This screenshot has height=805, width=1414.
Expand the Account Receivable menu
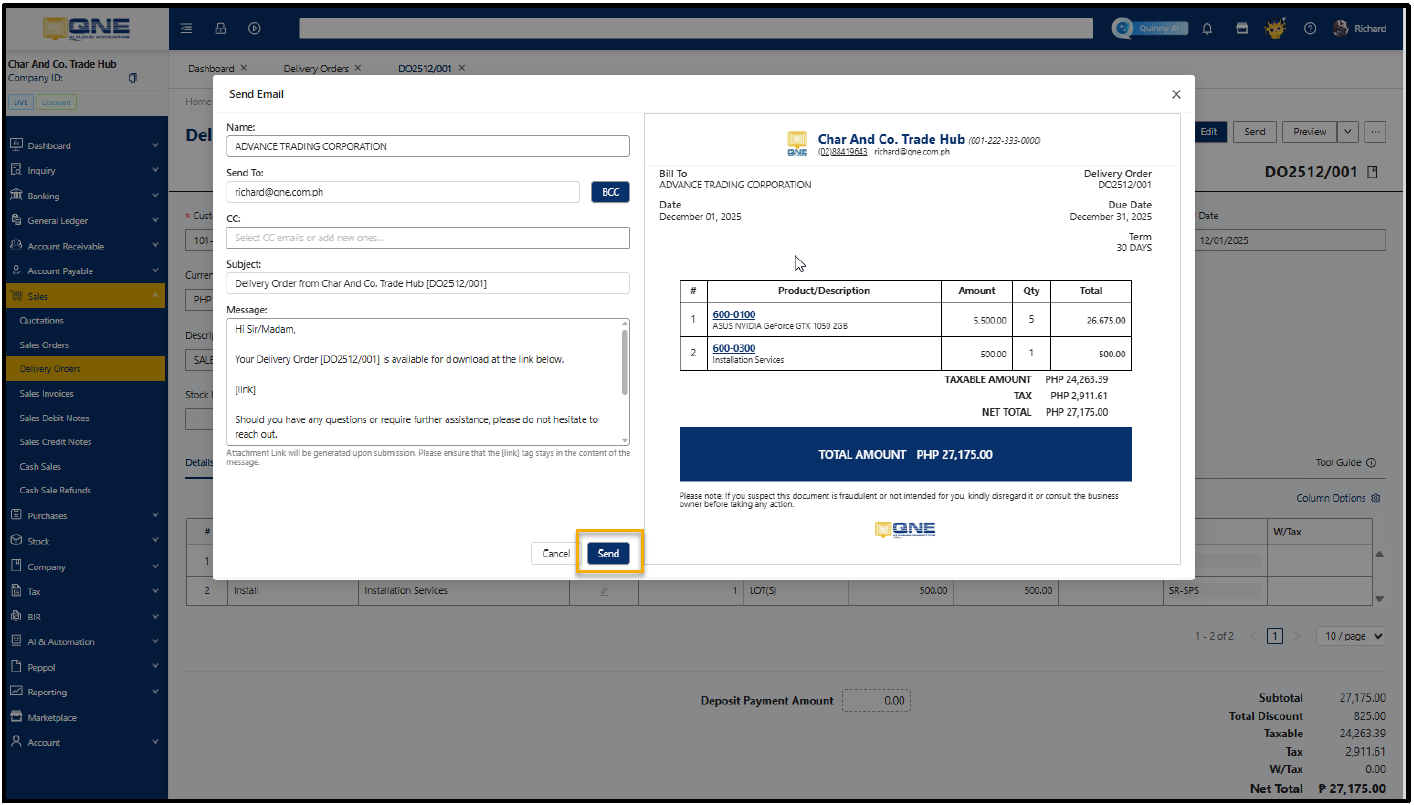[x=84, y=246]
